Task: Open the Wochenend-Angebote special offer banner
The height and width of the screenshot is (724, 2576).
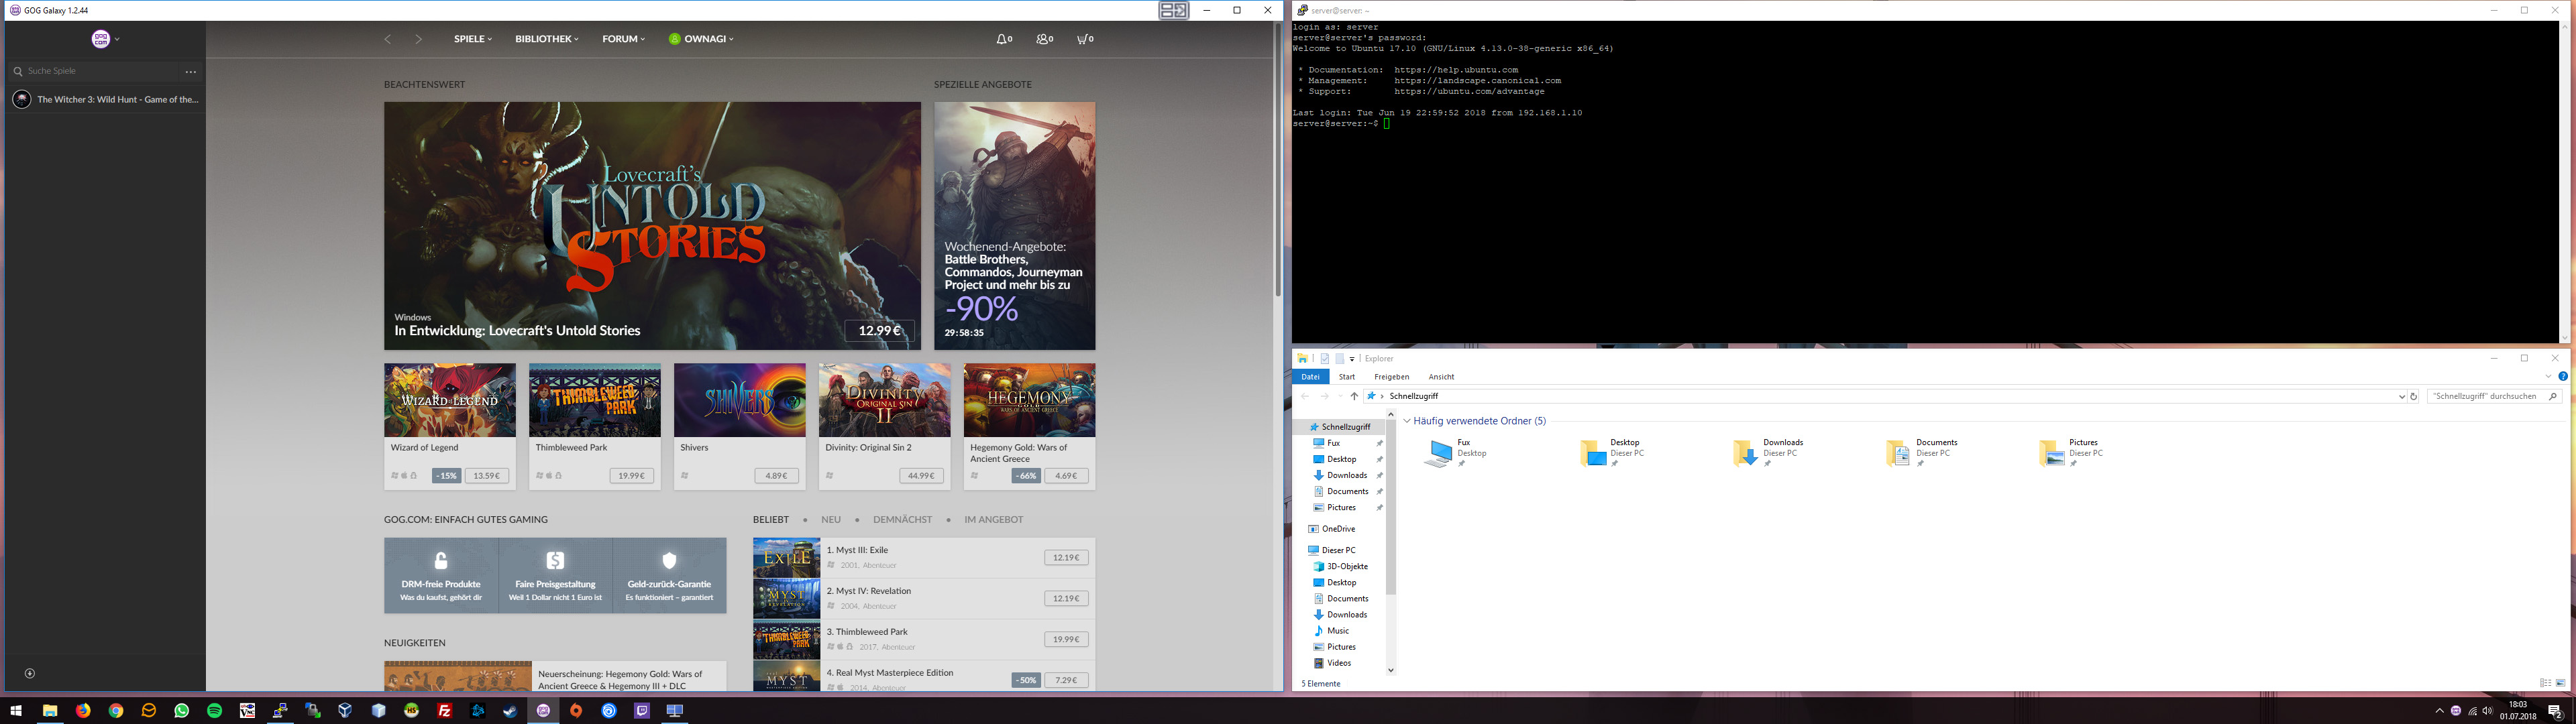Action: (x=1015, y=226)
